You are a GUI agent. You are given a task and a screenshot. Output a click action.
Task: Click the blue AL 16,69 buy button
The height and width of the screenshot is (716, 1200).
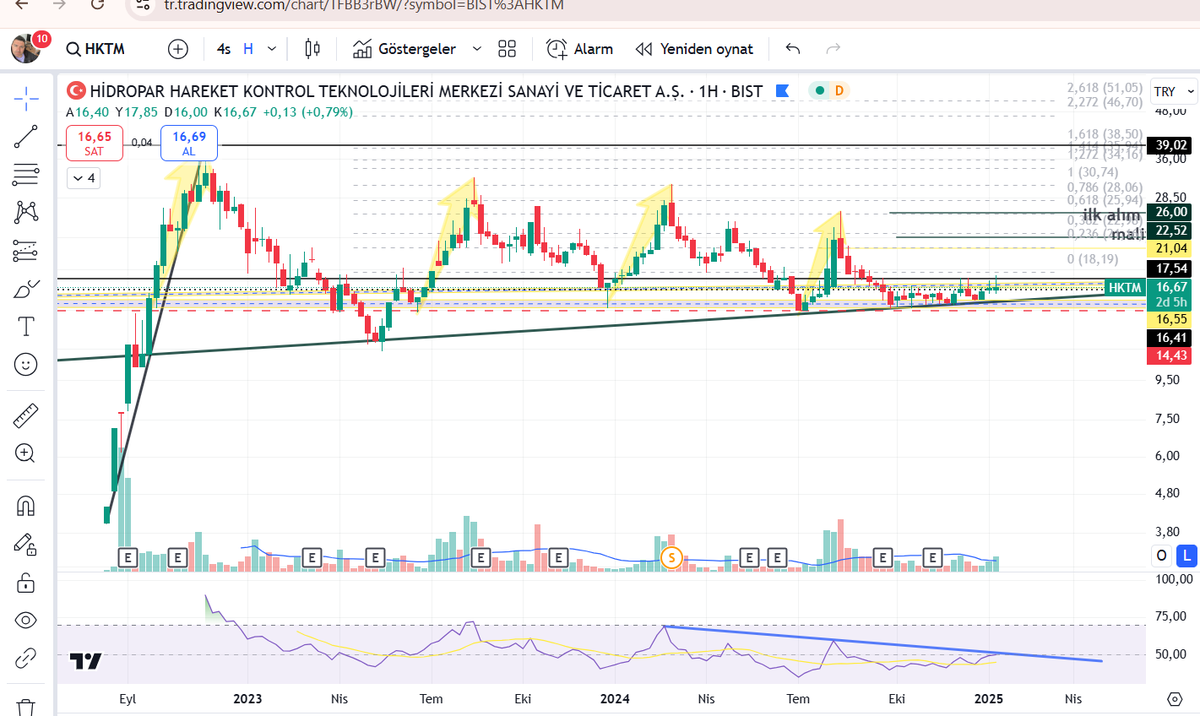click(189, 142)
